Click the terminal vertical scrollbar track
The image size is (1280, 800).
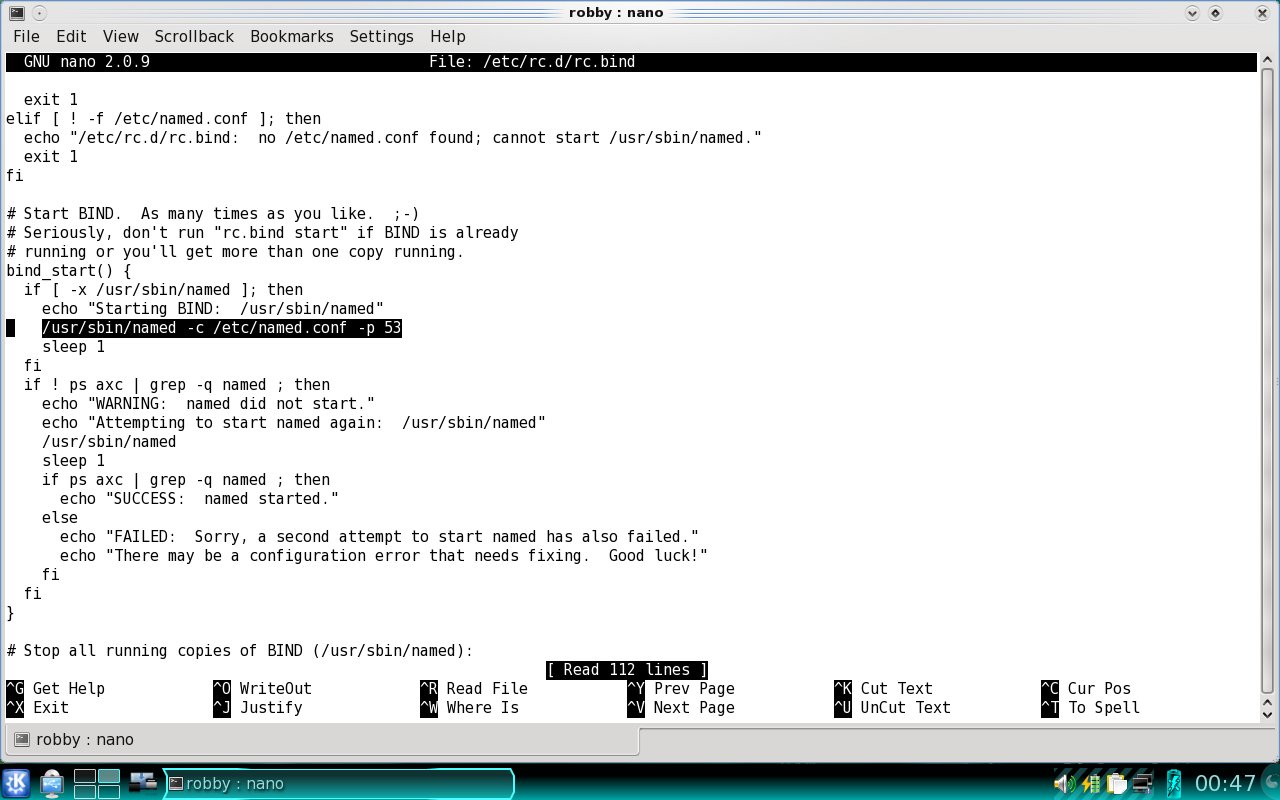click(1269, 380)
